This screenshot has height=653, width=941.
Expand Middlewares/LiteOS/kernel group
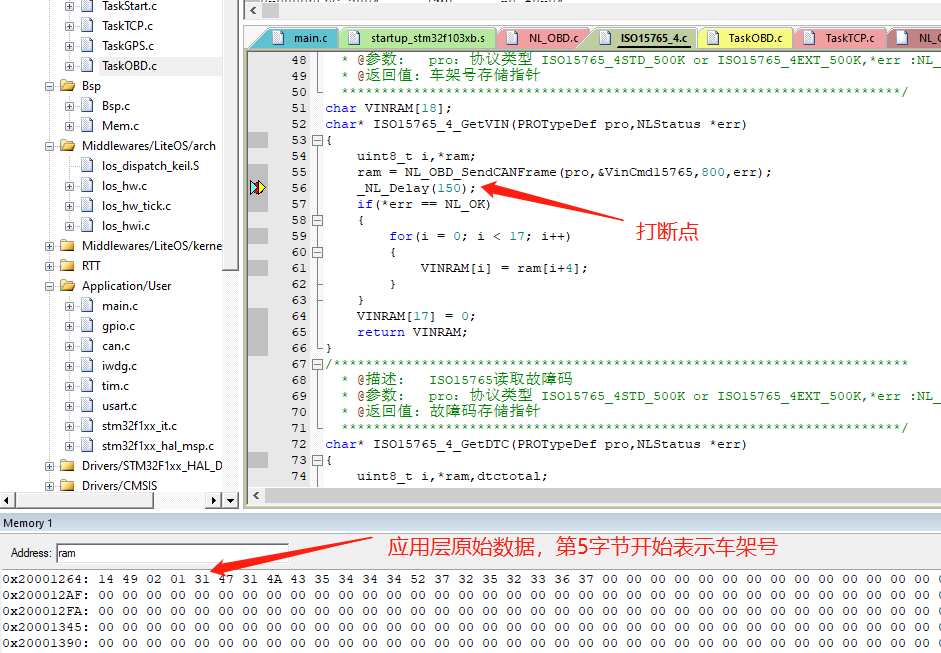pos(50,246)
